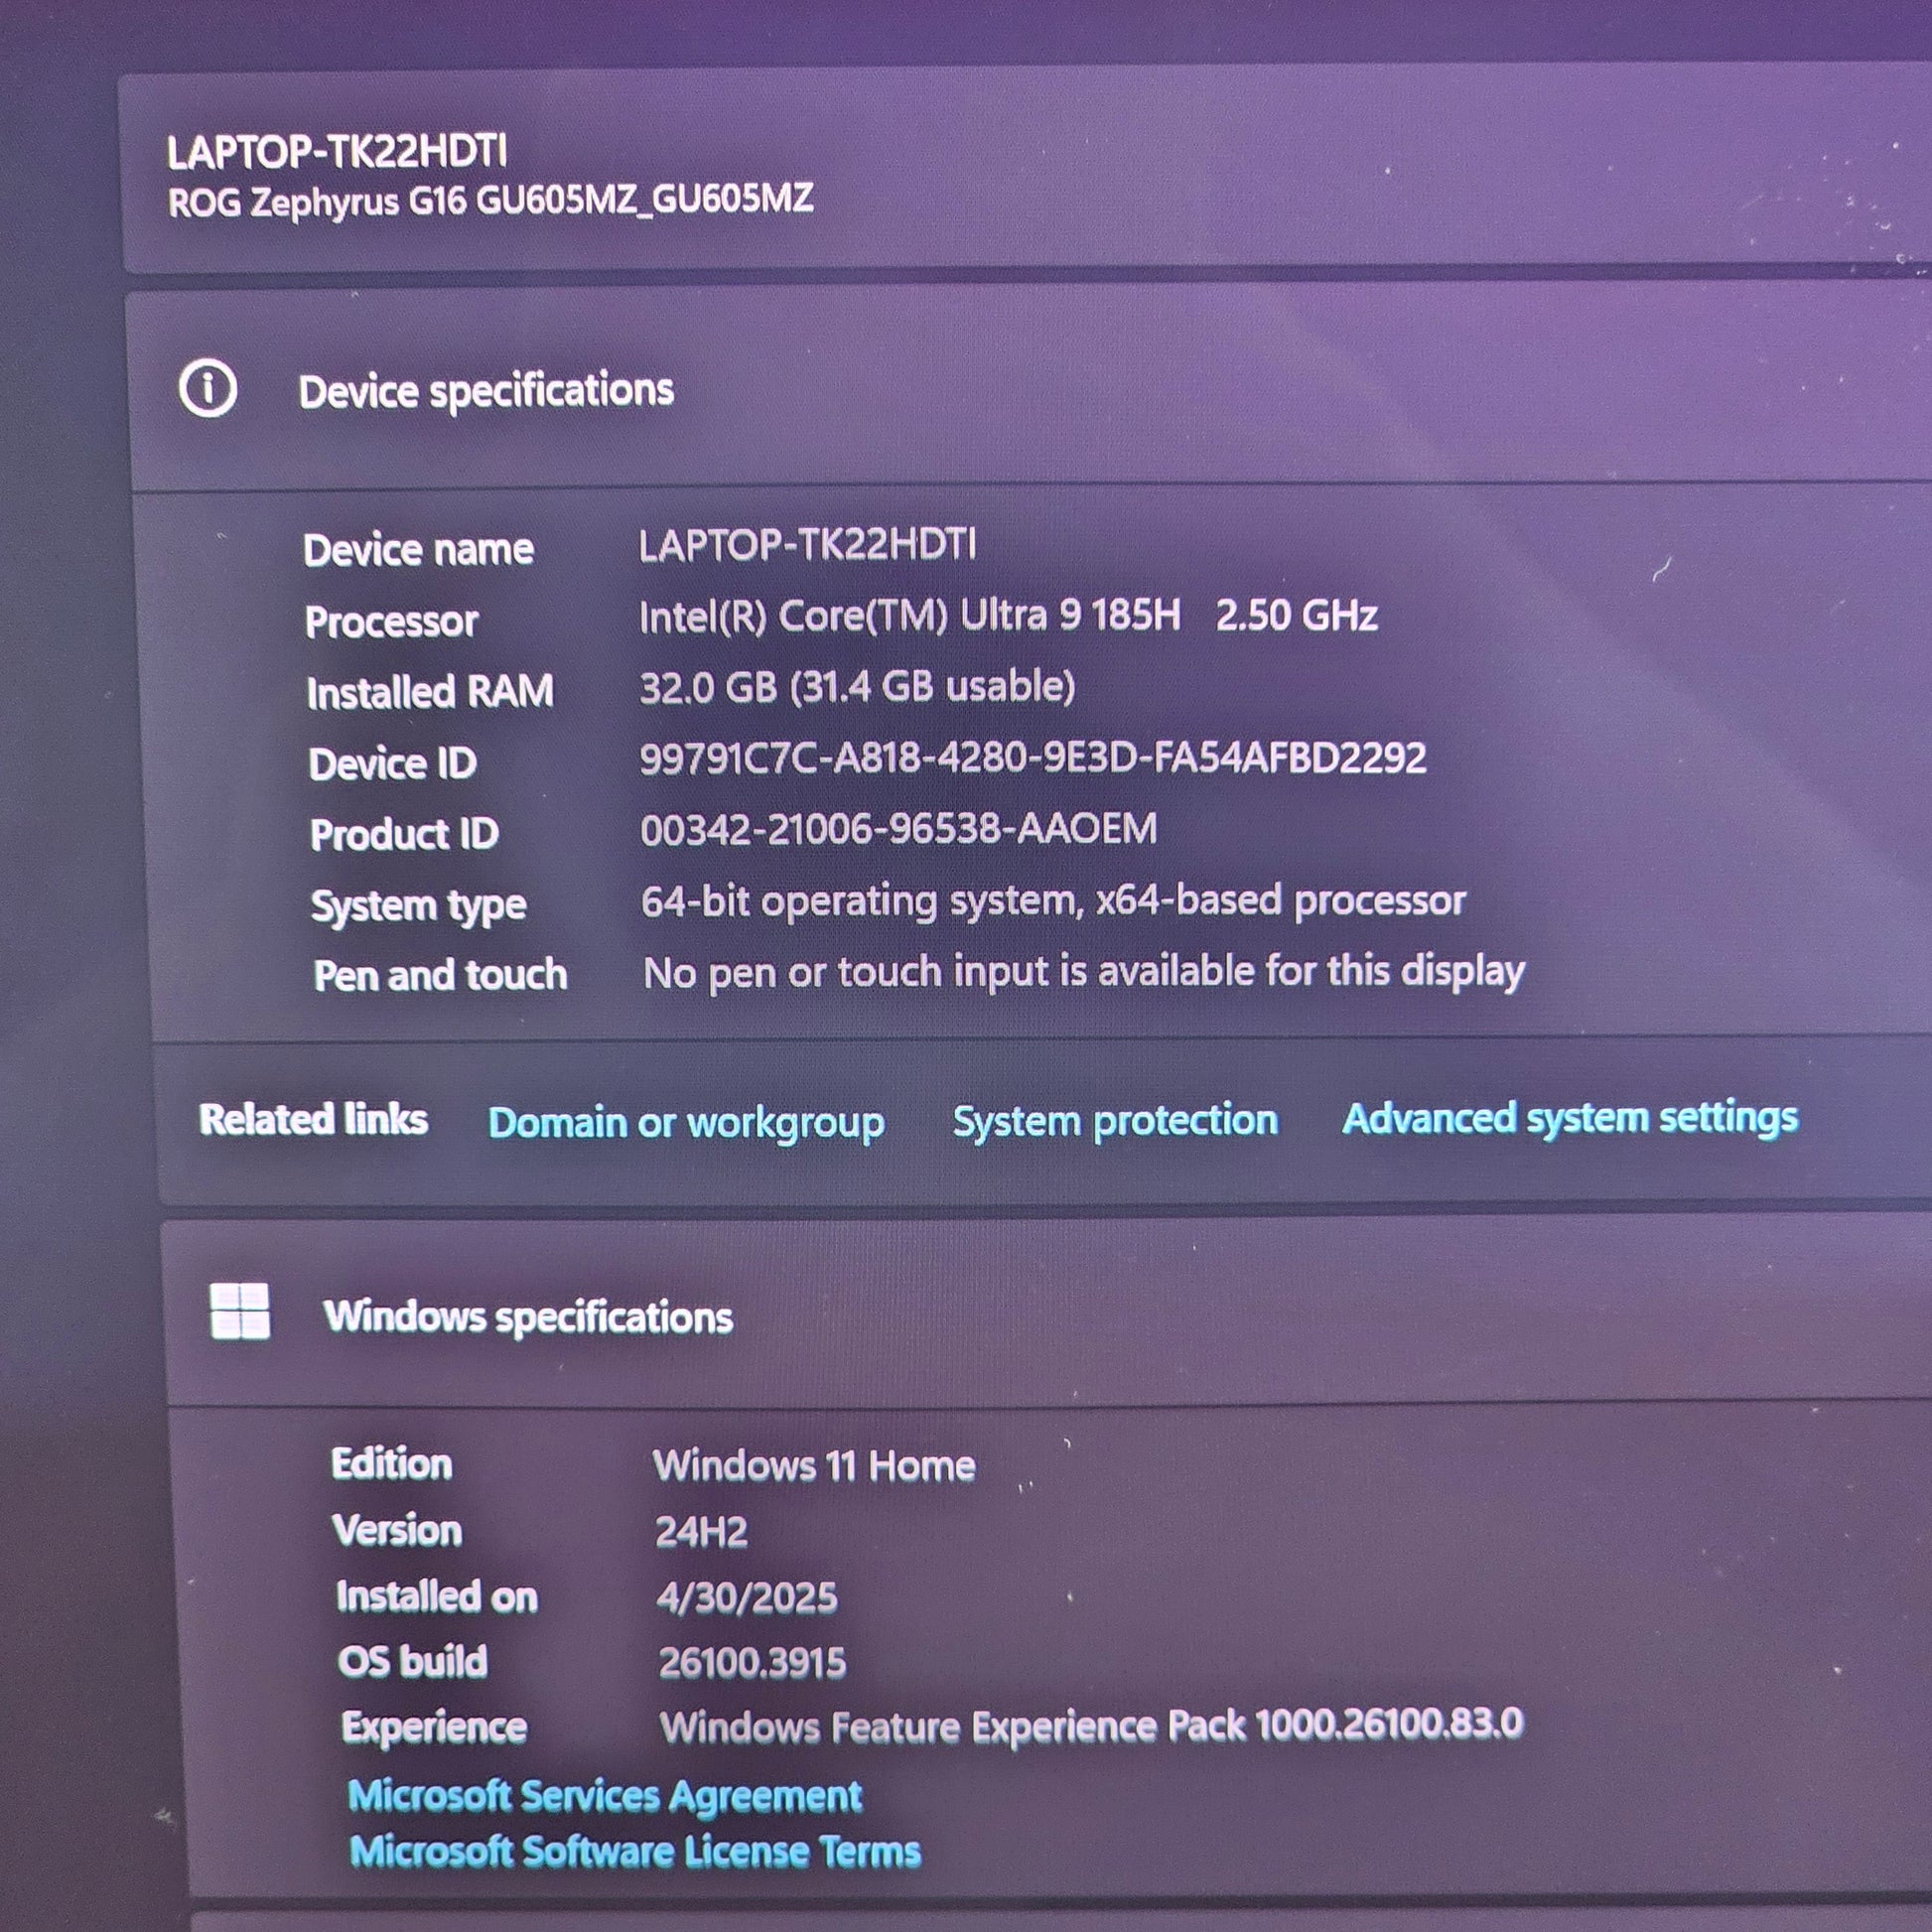1932x1932 pixels.
Task: Collapse the Windows specifications section header
Action: pyautogui.click(x=1045, y=1313)
